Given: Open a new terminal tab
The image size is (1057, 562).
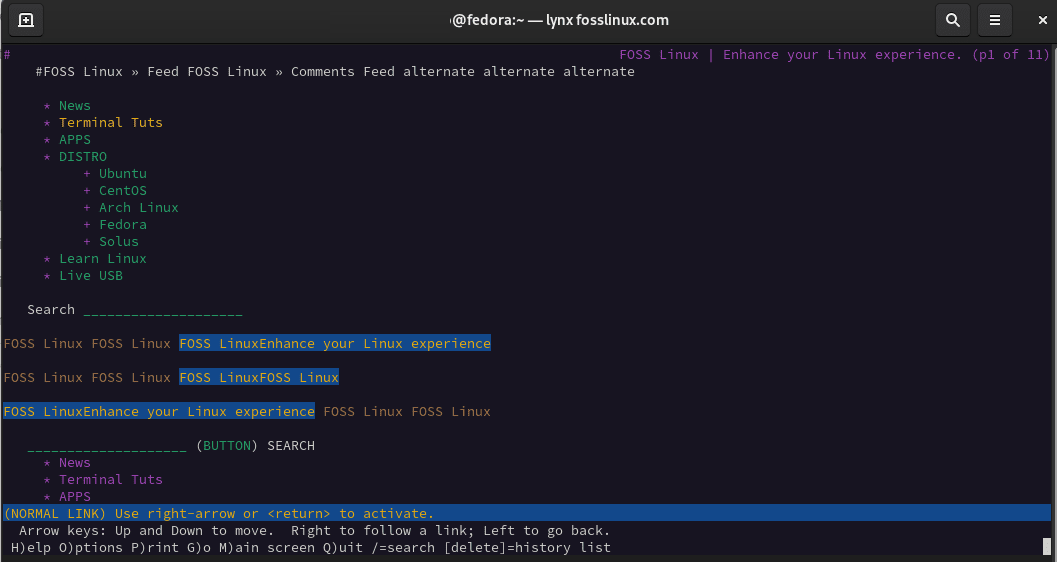Looking at the screenshot, I should pos(26,20).
